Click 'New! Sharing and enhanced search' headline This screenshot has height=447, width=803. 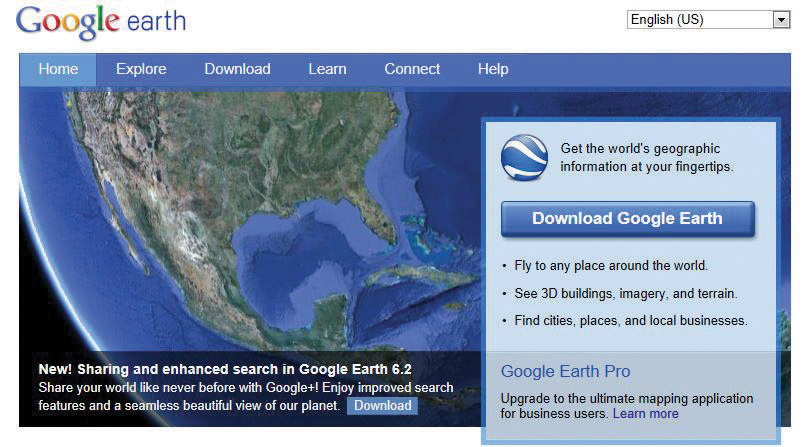[225, 369]
